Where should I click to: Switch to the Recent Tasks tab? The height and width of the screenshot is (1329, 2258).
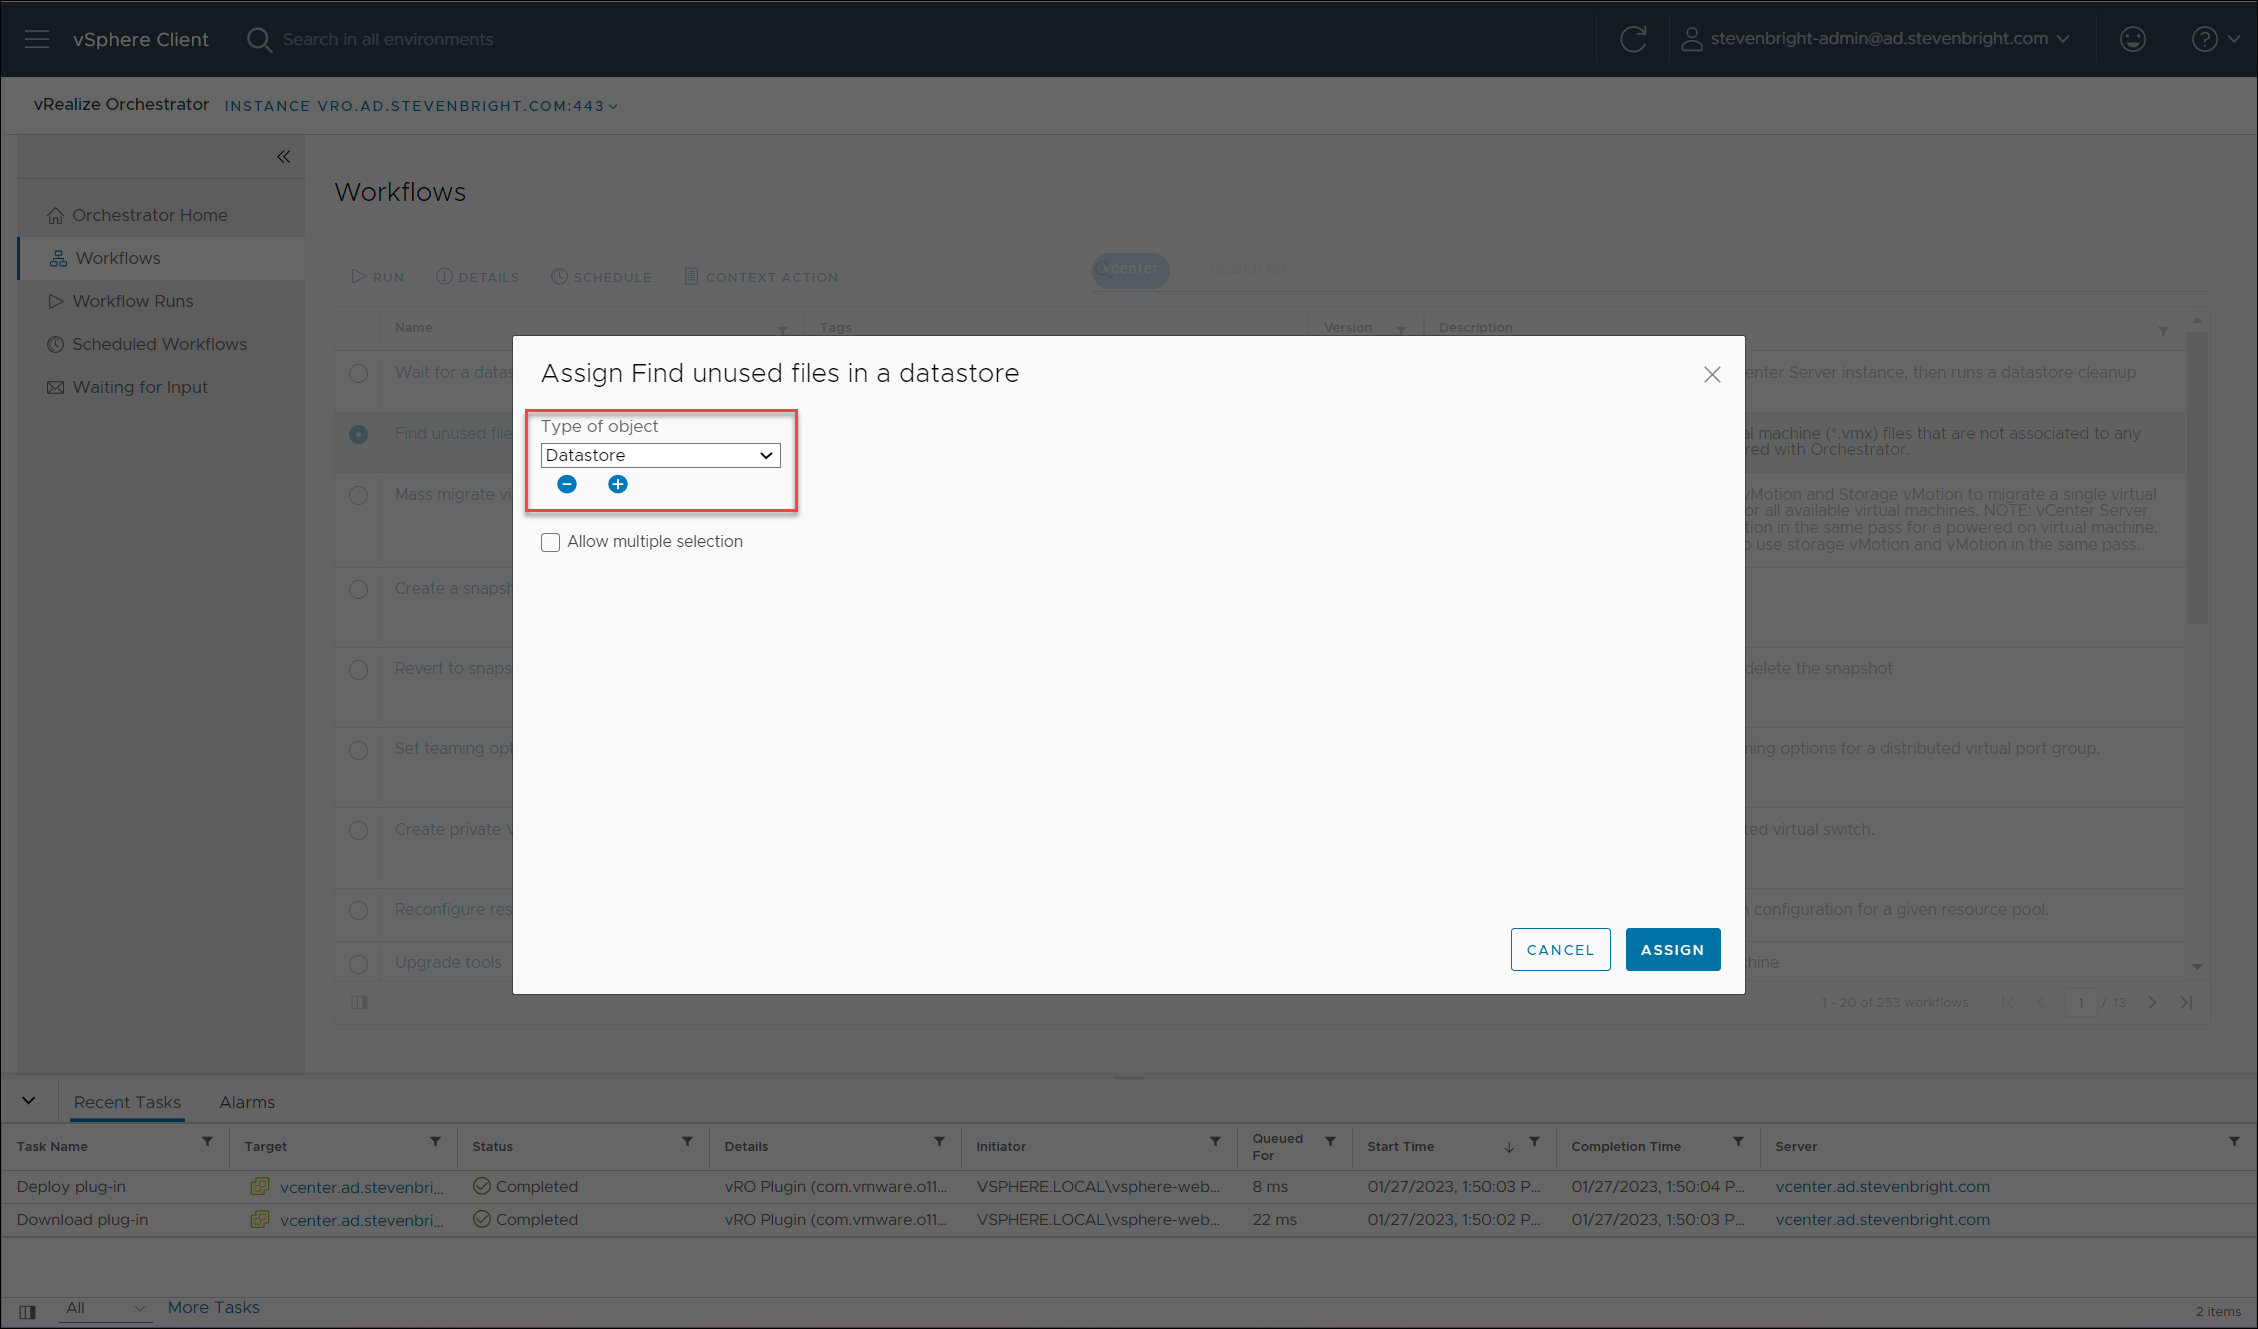tap(127, 1101)
